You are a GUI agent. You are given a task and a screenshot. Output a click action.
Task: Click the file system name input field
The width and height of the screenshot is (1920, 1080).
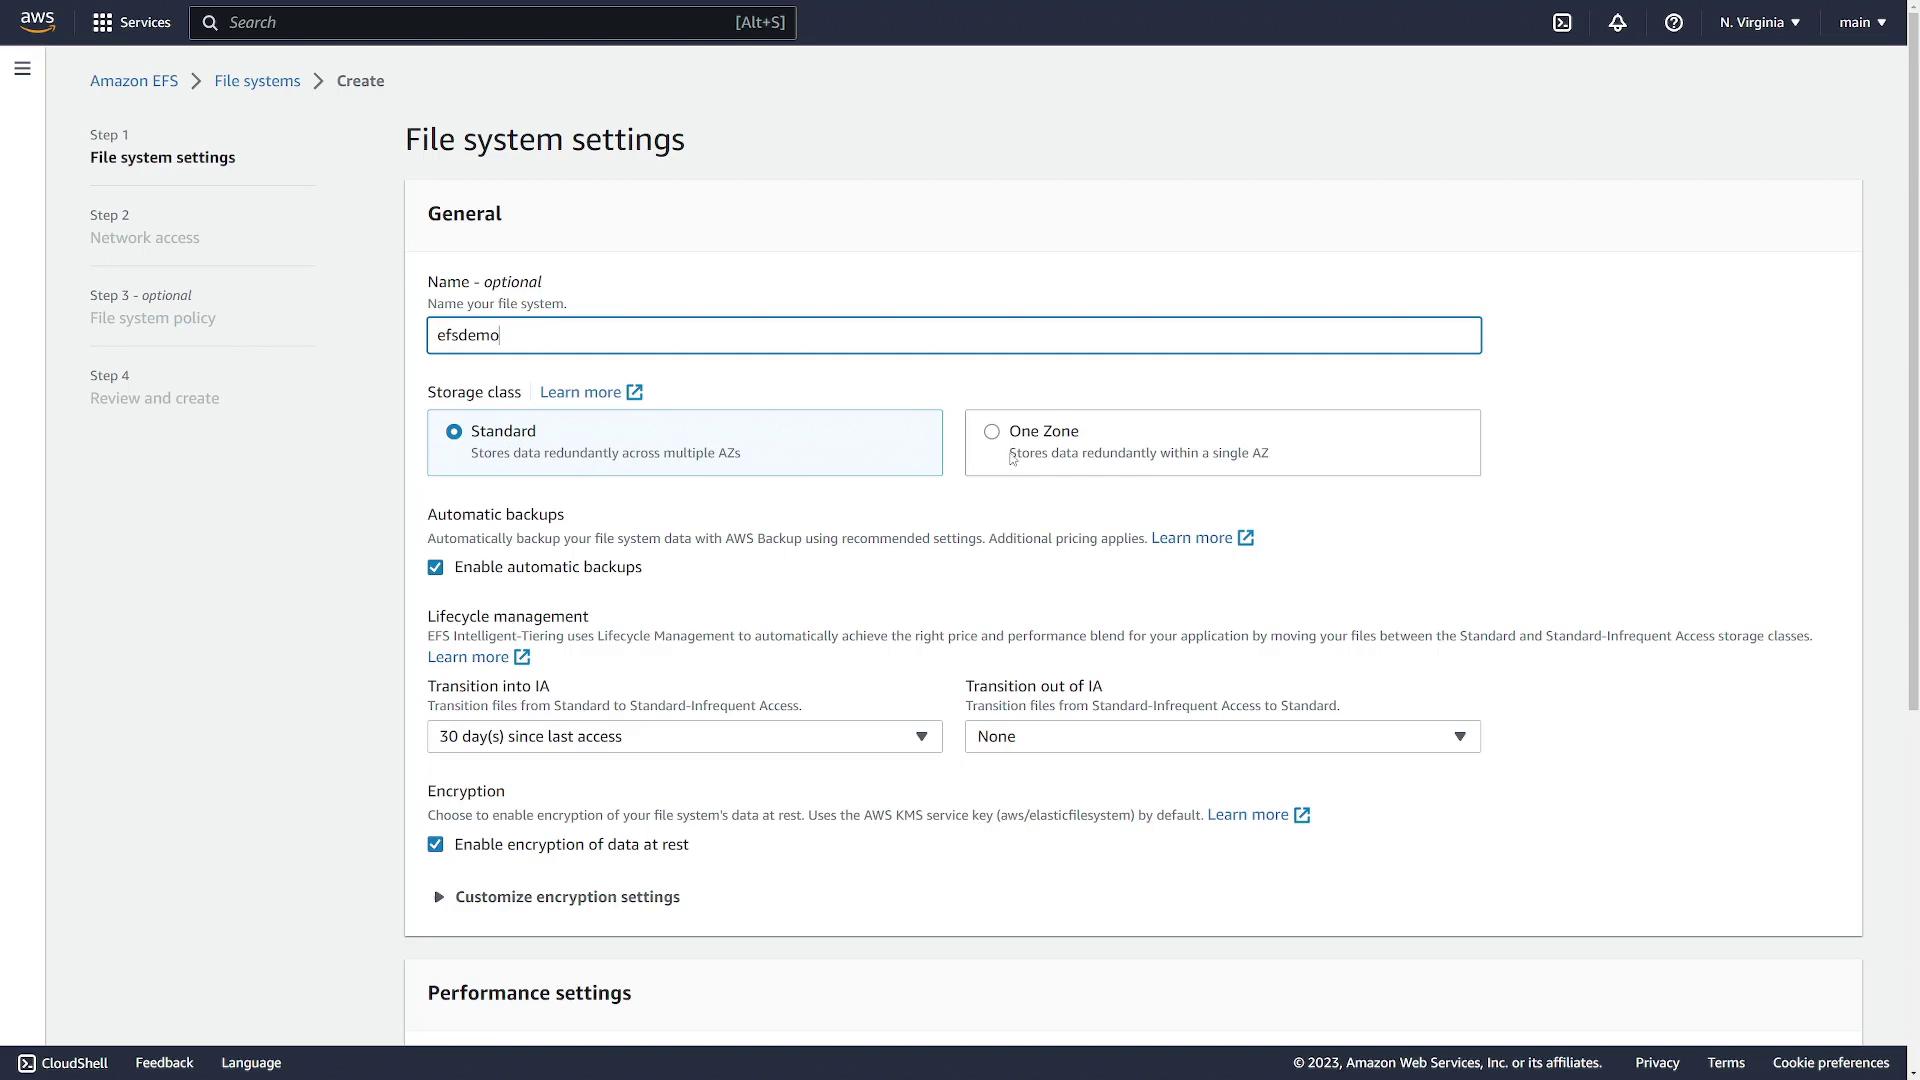pos(953,335)
